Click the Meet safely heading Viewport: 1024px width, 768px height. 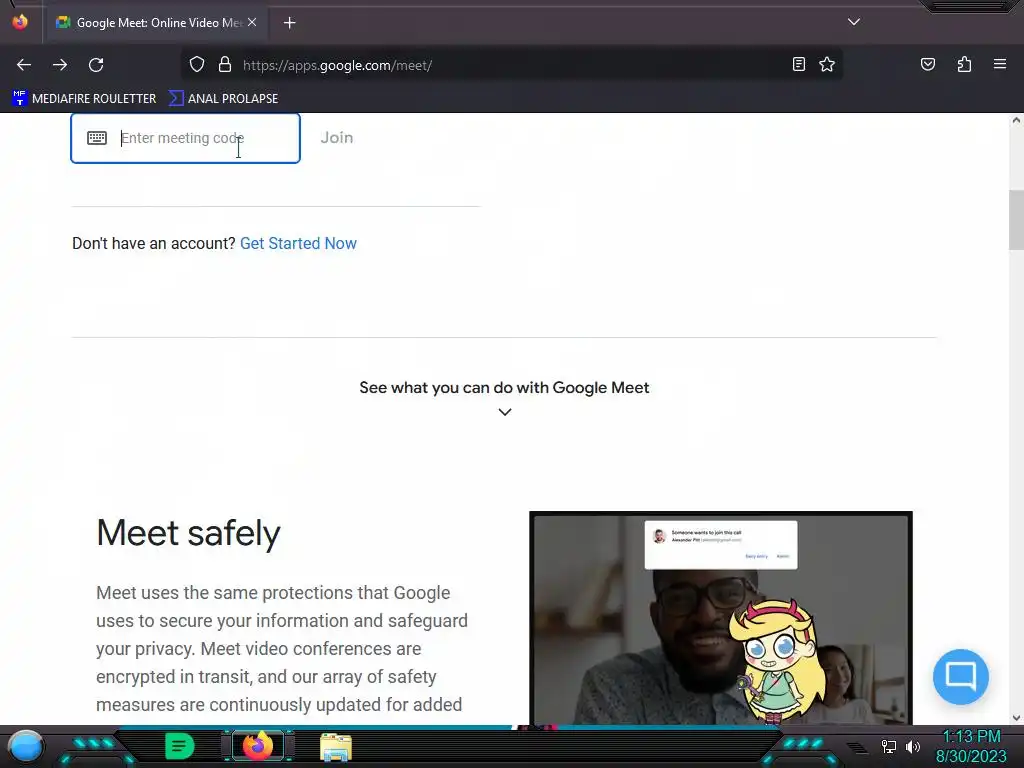point(188,533)
